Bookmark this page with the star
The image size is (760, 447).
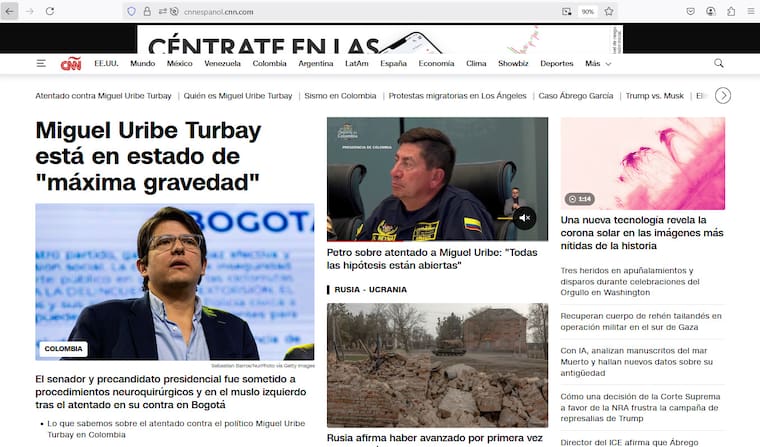pyautogui.click(x=609, y=11)
